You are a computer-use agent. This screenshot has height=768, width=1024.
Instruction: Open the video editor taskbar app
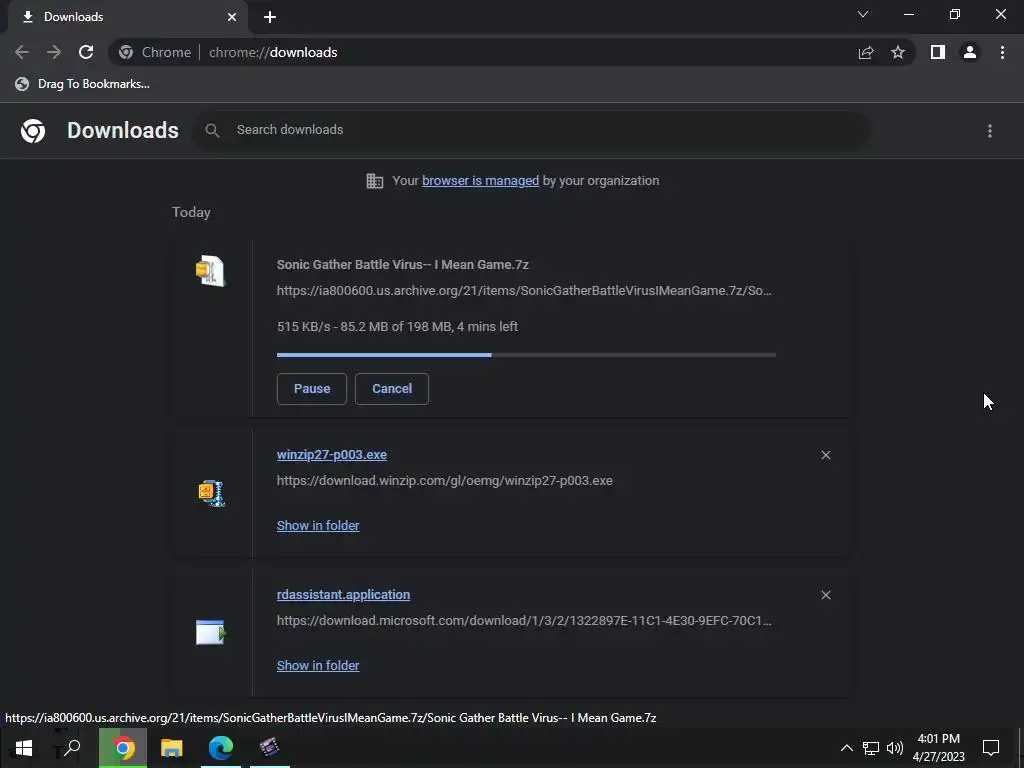(x=269, y=748)
